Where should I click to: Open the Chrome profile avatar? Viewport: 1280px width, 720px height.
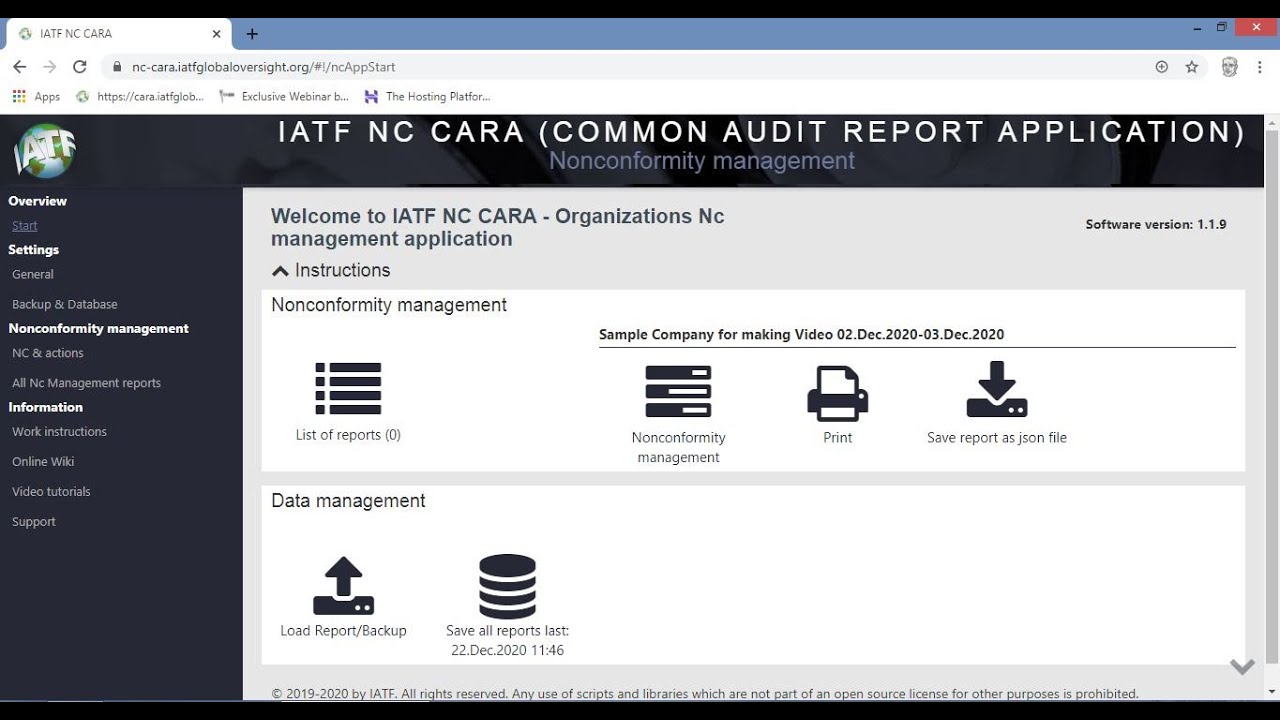[1230, 67]
